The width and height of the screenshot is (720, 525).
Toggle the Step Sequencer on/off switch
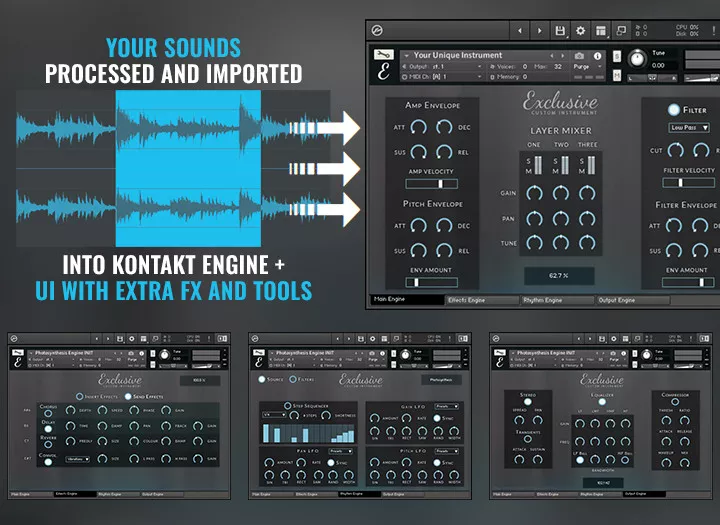[287, 406]
